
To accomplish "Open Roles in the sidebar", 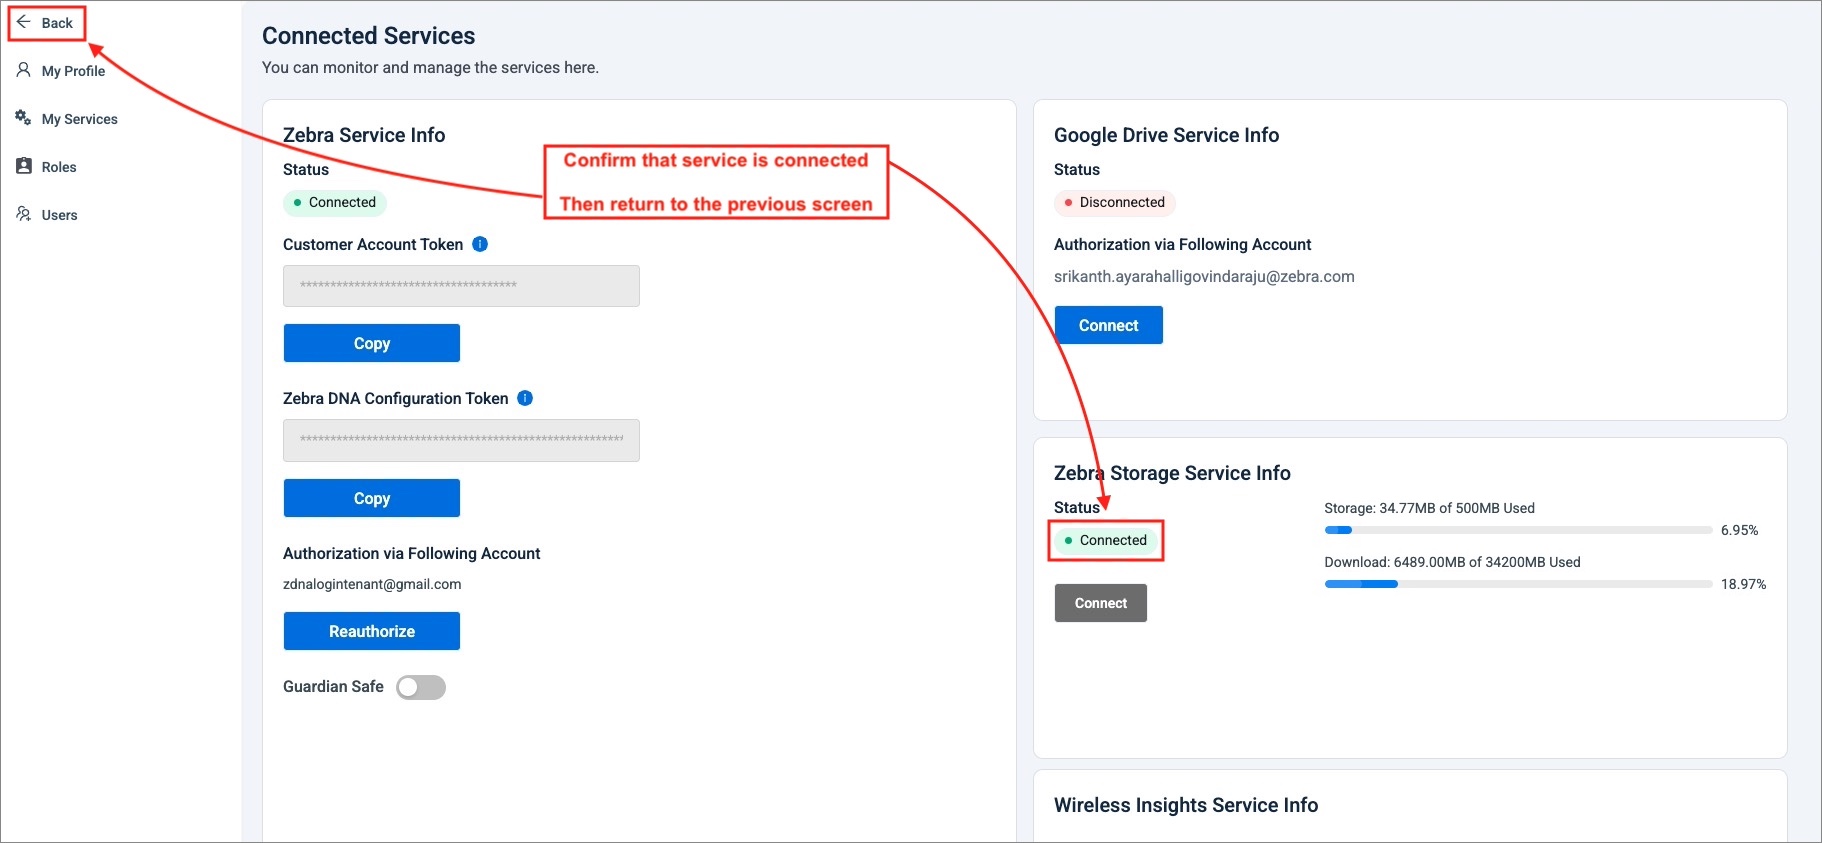I will click(59, 167).
